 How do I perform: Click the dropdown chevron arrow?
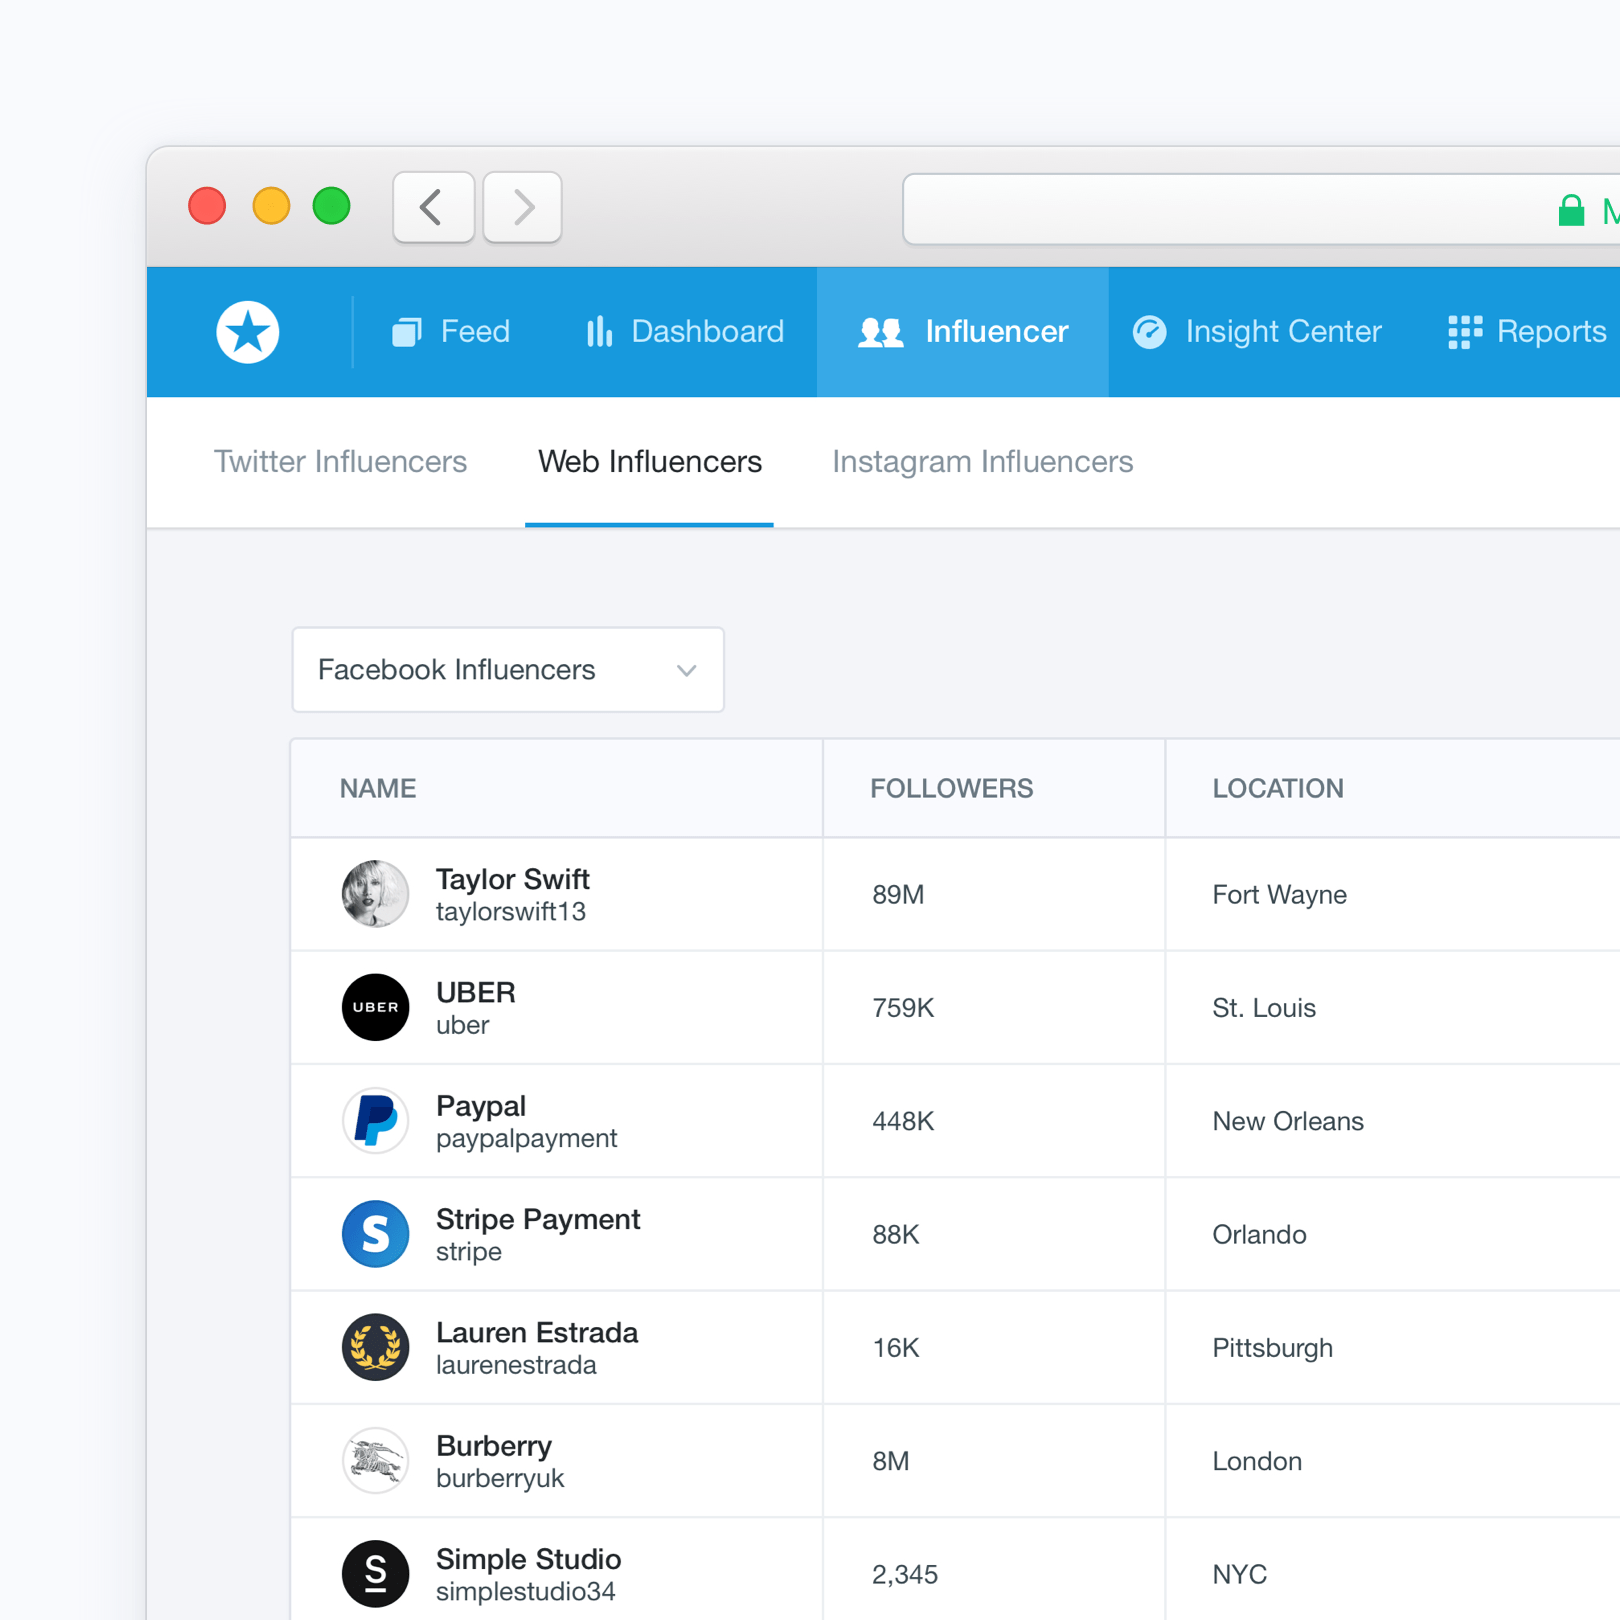point(686,671)
